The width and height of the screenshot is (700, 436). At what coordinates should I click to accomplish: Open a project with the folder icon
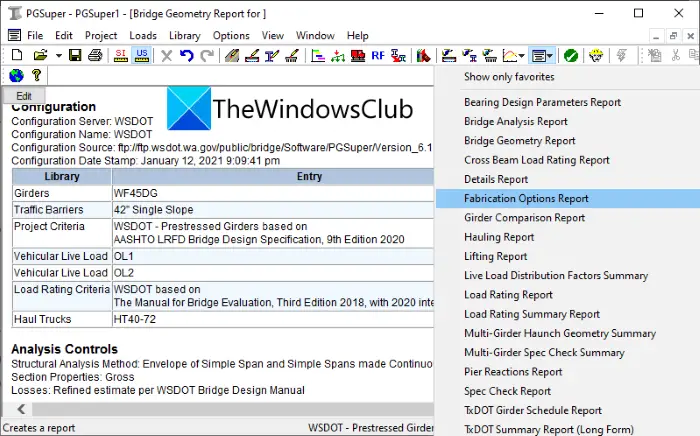[40, 55]
